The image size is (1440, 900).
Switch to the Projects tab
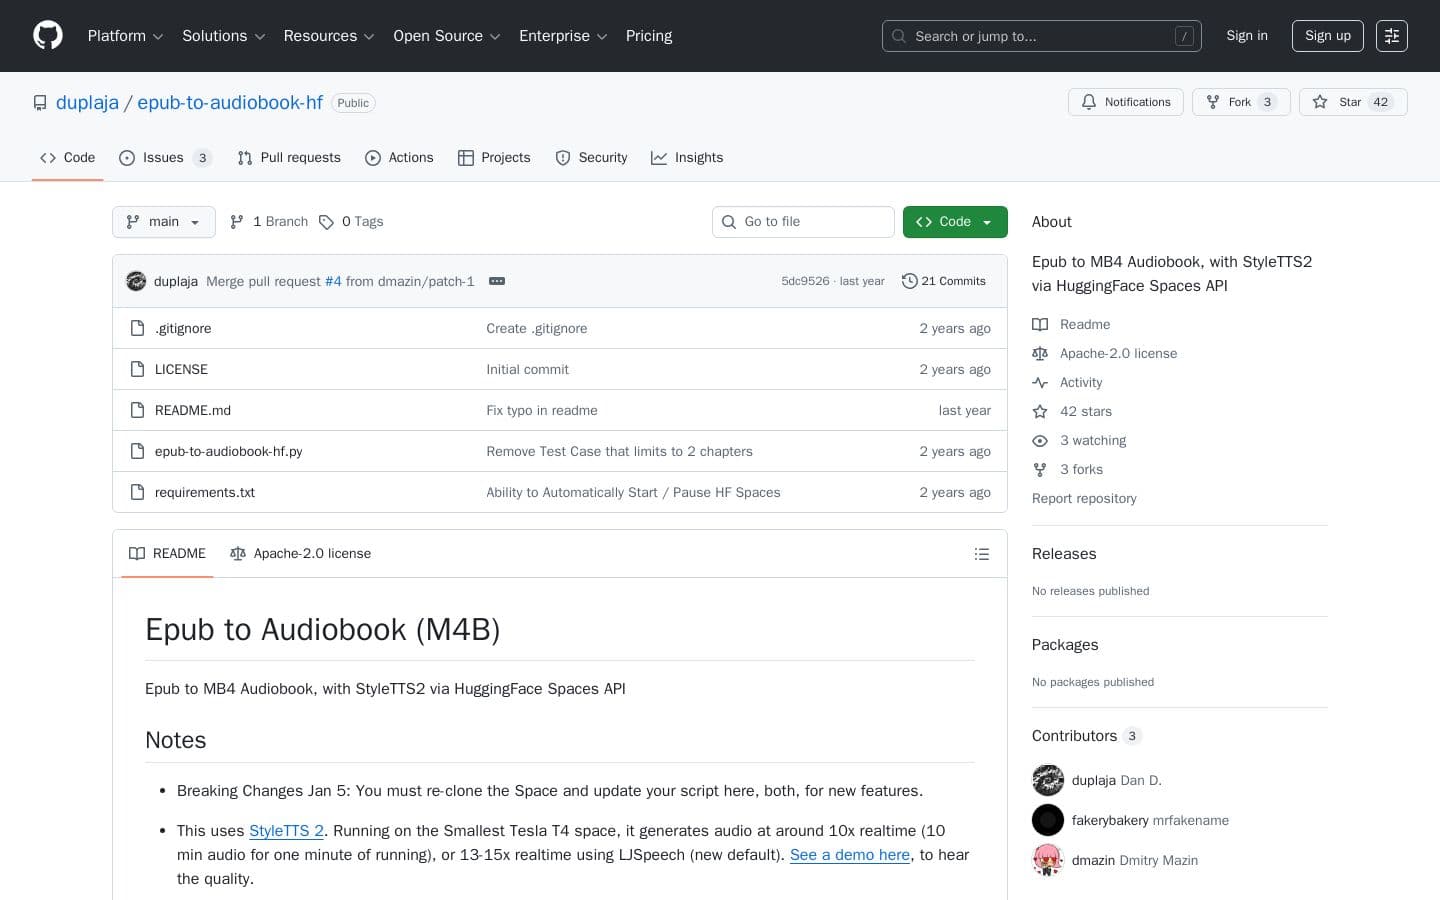pyautogui.click(x=493, y=158)
